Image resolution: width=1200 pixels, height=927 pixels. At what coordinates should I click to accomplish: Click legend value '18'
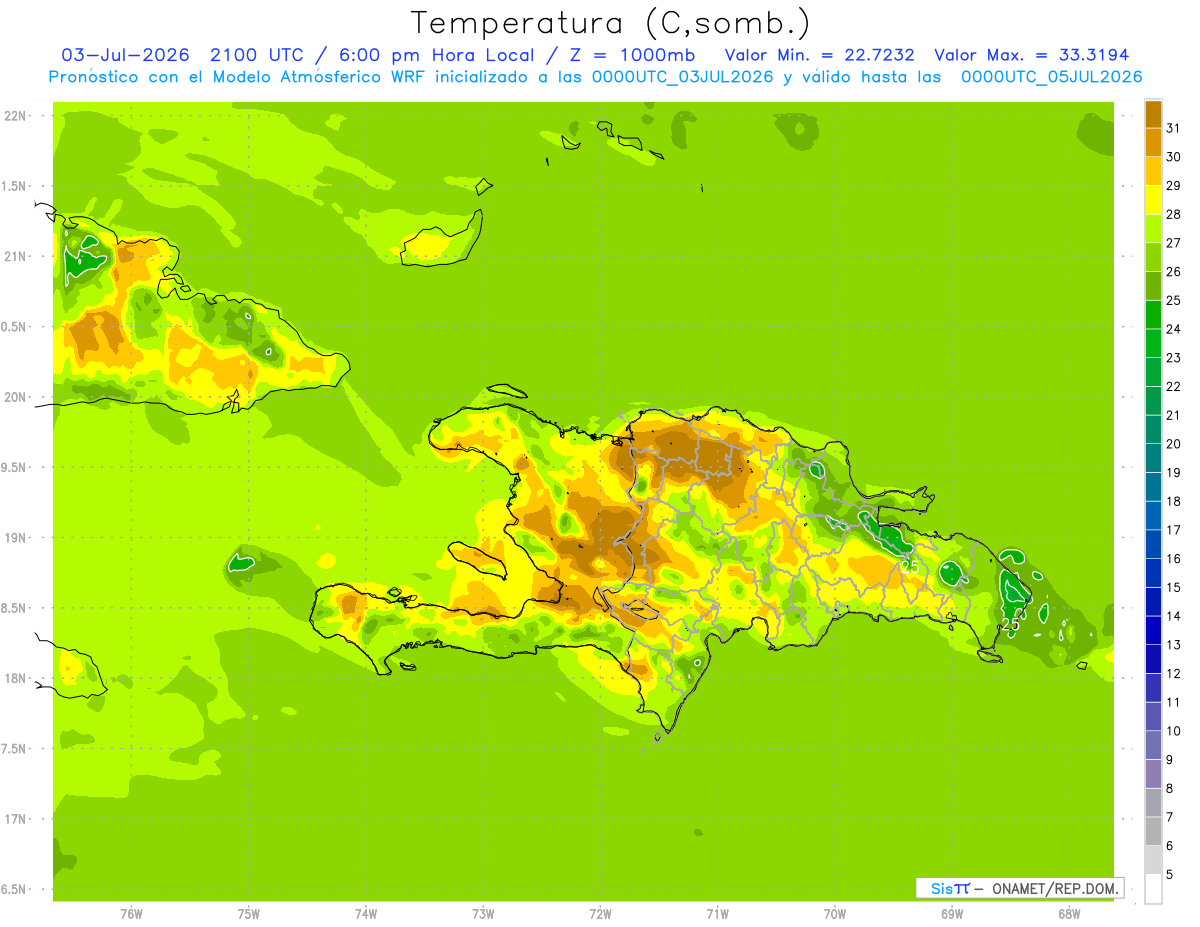(x=1174, y=501)
